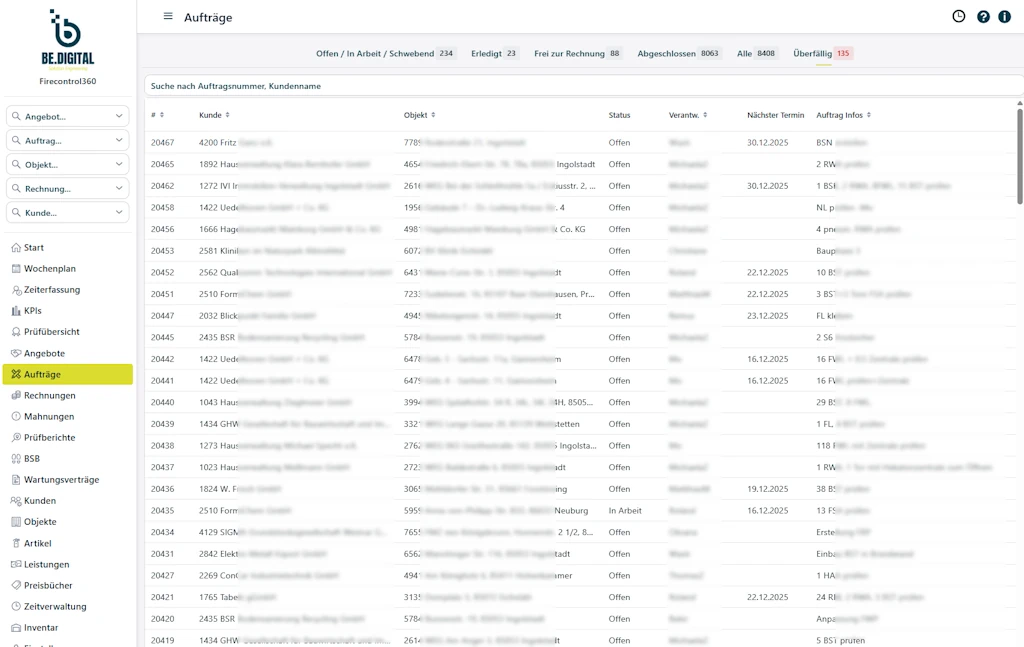Open the hamburger menu beside Aufträge
The height and width of the screenshot is (647, 1024).
click(168, 17)
